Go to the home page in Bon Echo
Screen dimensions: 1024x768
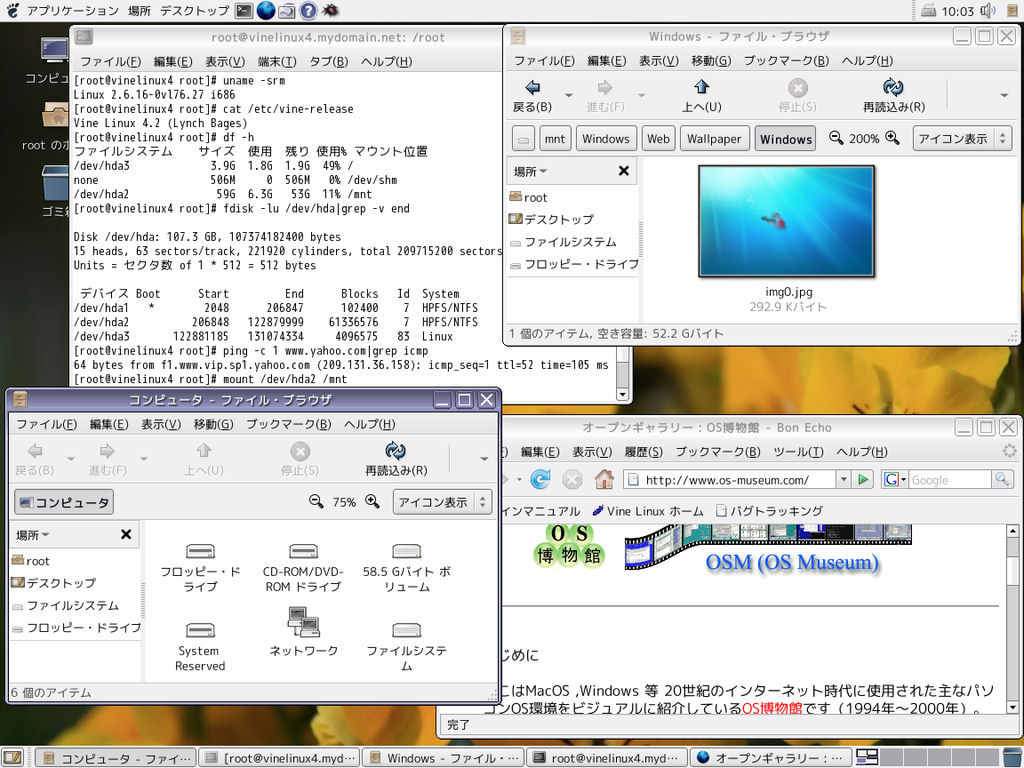click(604, 480)
